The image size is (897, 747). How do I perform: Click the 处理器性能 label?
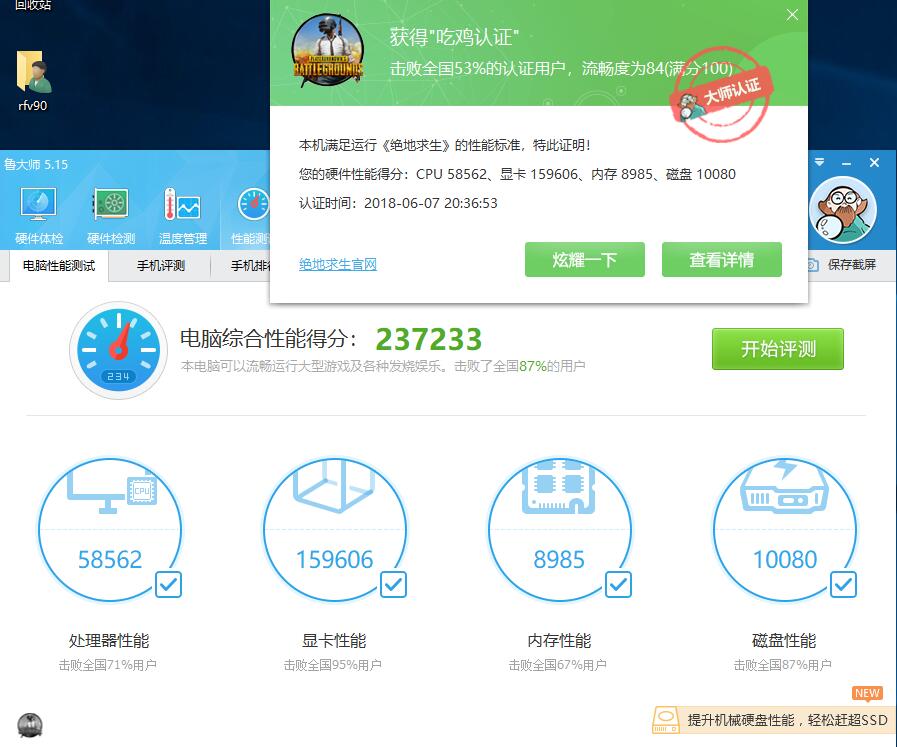[109, 641]
